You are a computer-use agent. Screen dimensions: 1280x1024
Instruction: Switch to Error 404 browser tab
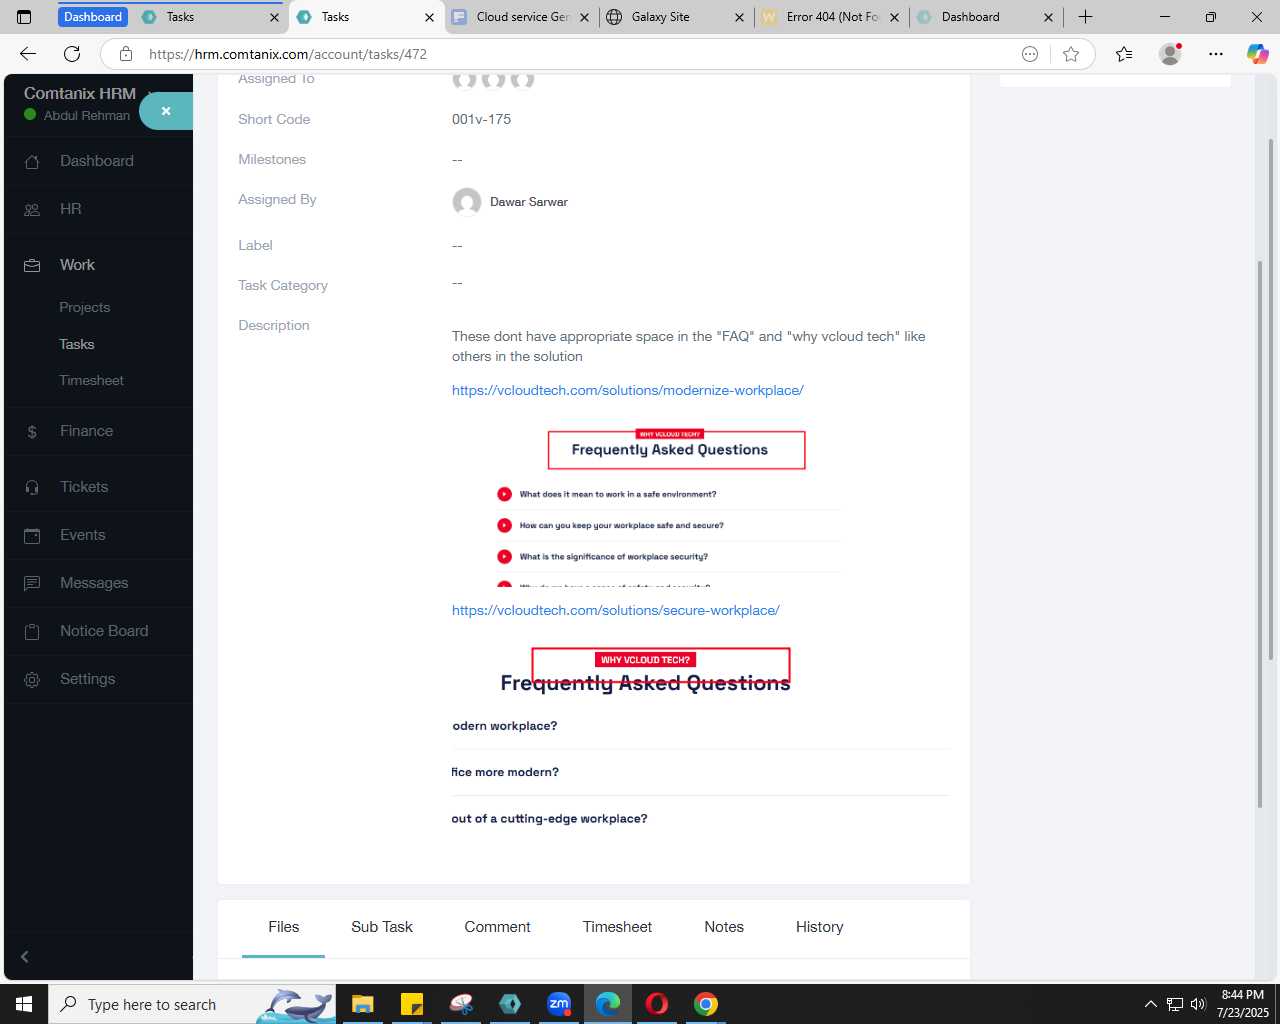[x=832, y=17]
